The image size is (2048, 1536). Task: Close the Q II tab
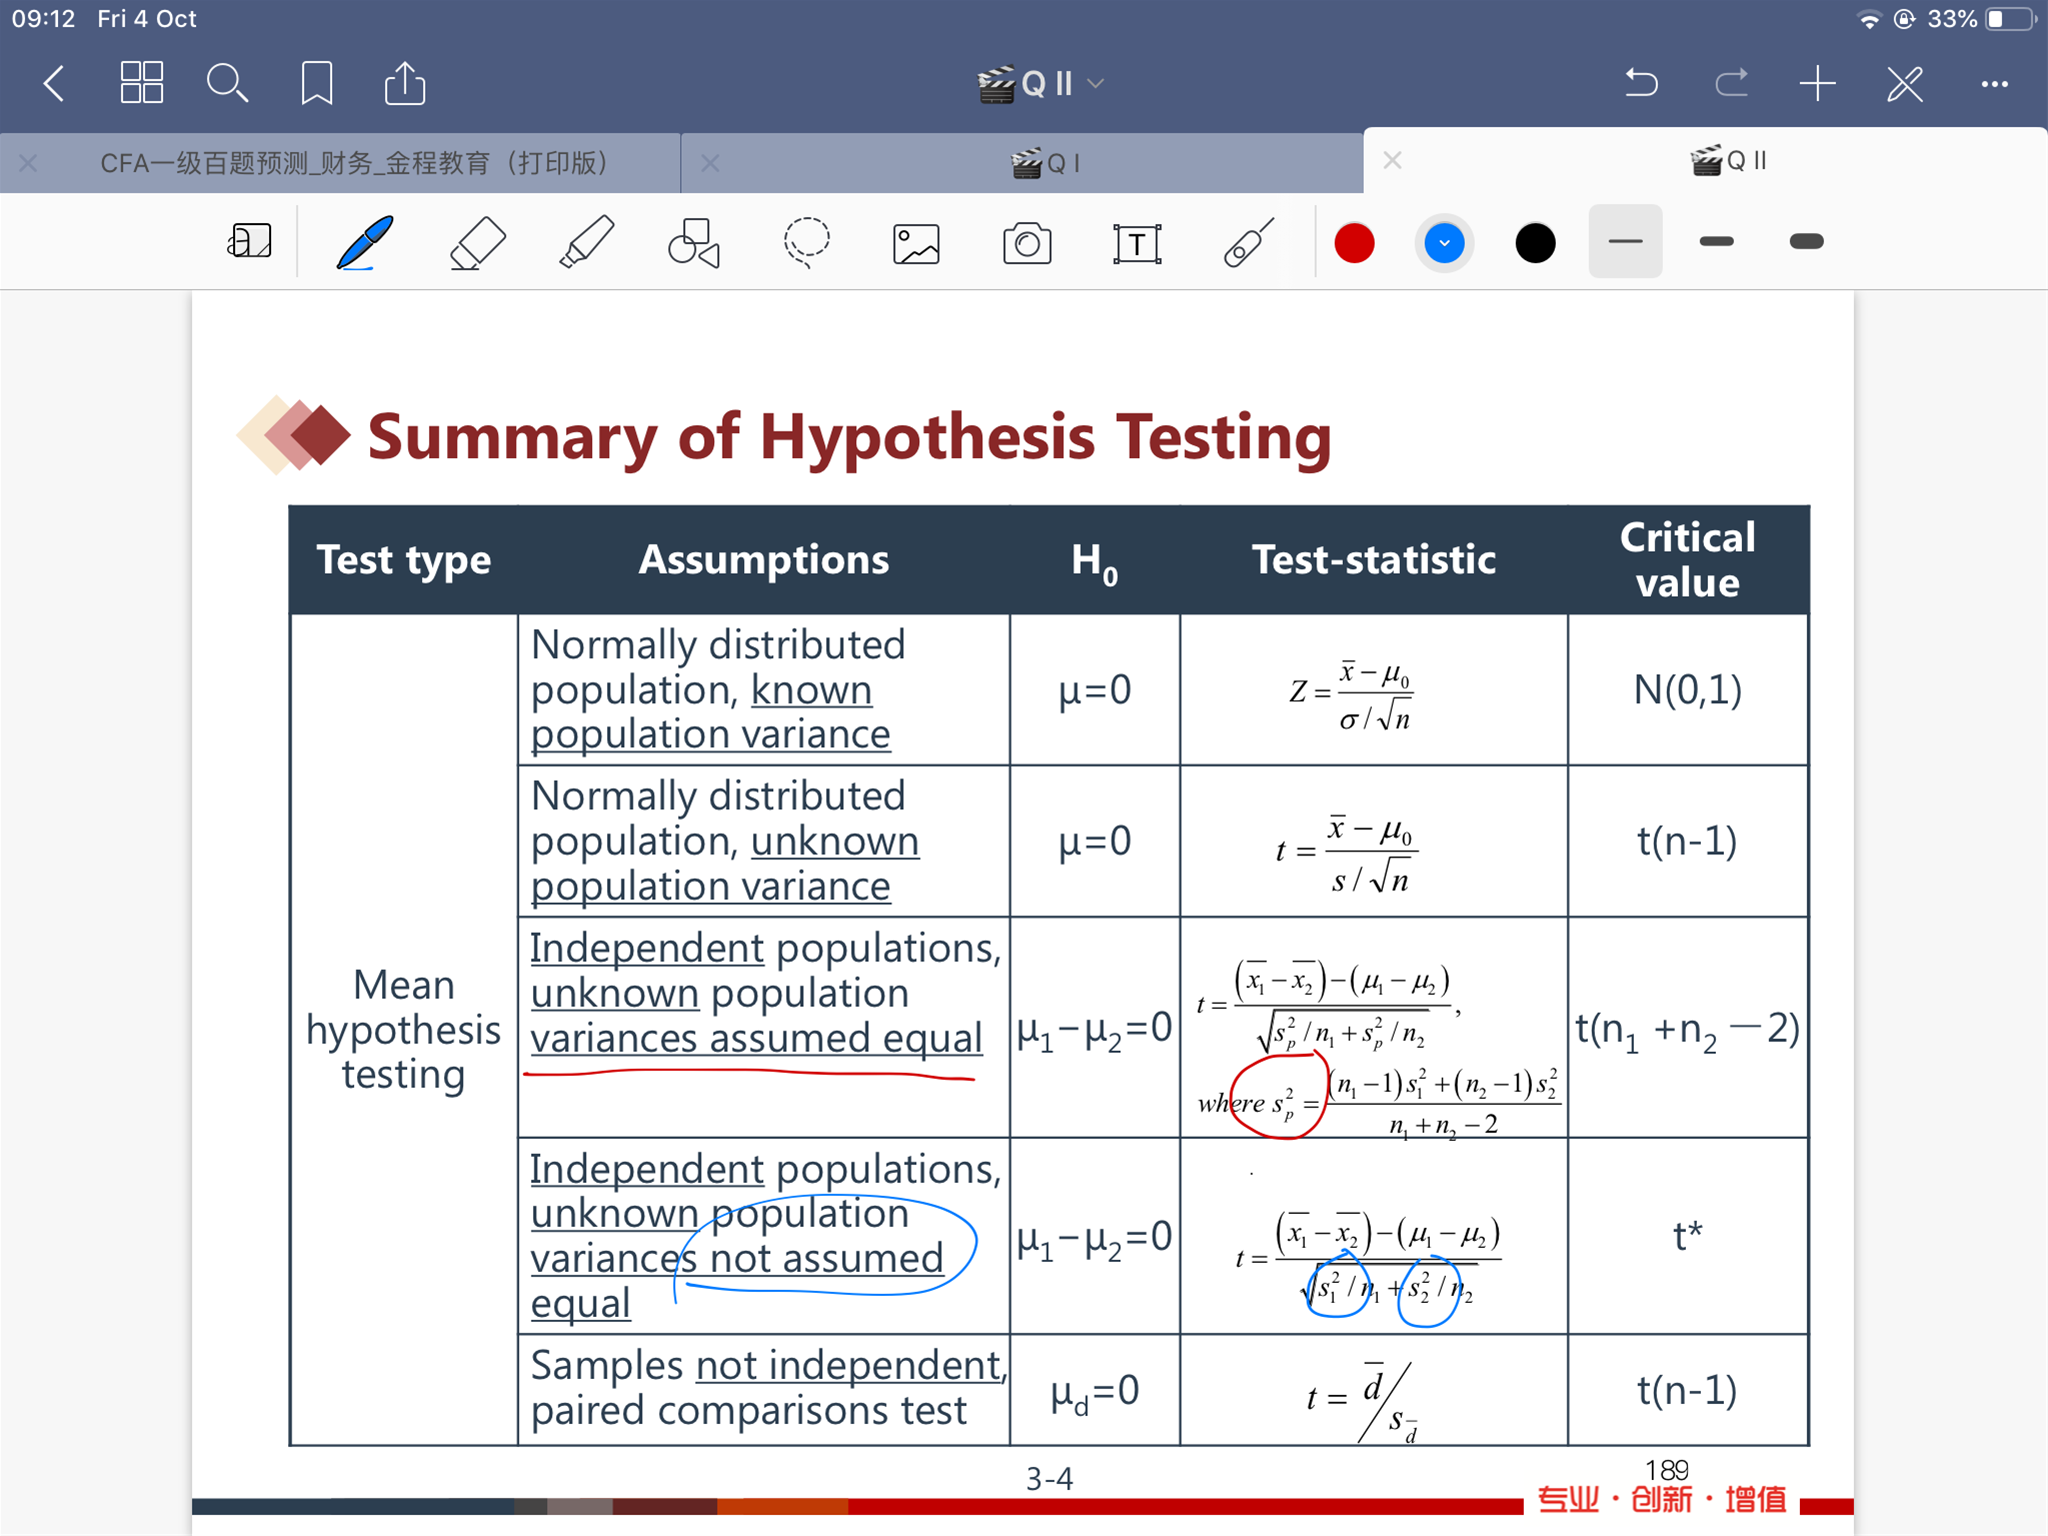[1392, 160]
